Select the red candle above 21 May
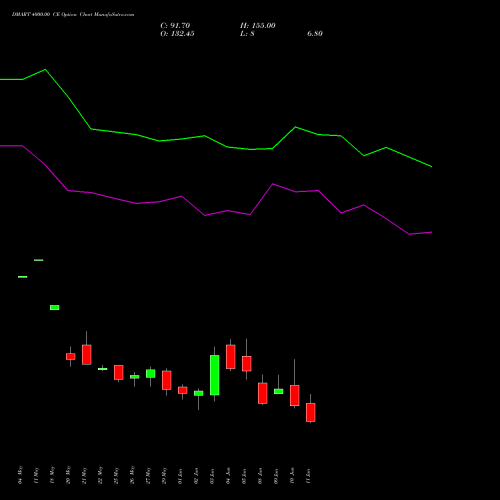Image resolution: width=500 pixels, height=500 pixels. 87,355
